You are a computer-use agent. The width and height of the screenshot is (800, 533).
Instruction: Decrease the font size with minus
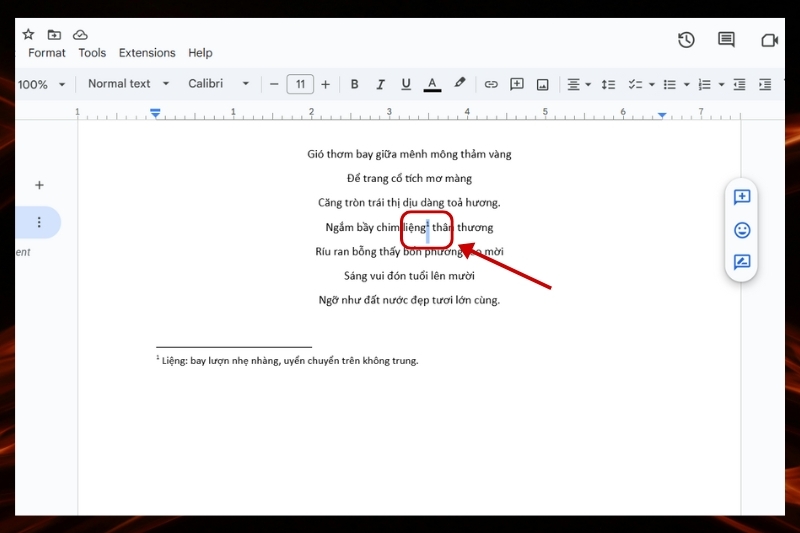274,84
